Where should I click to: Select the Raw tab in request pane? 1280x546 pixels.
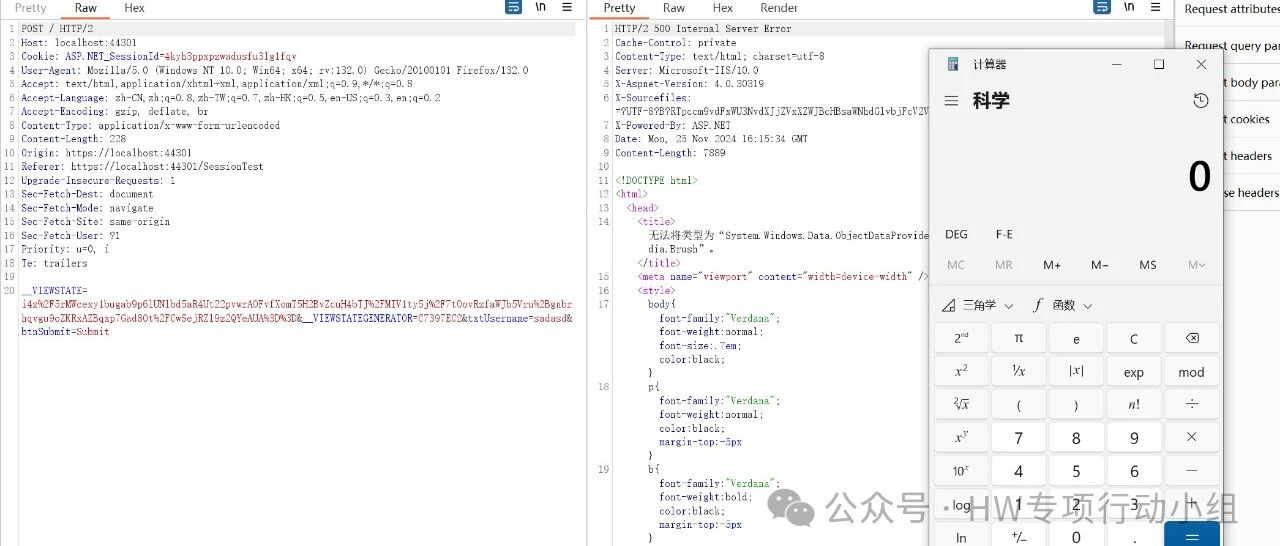pyautogui.click(x=86, y=7)
